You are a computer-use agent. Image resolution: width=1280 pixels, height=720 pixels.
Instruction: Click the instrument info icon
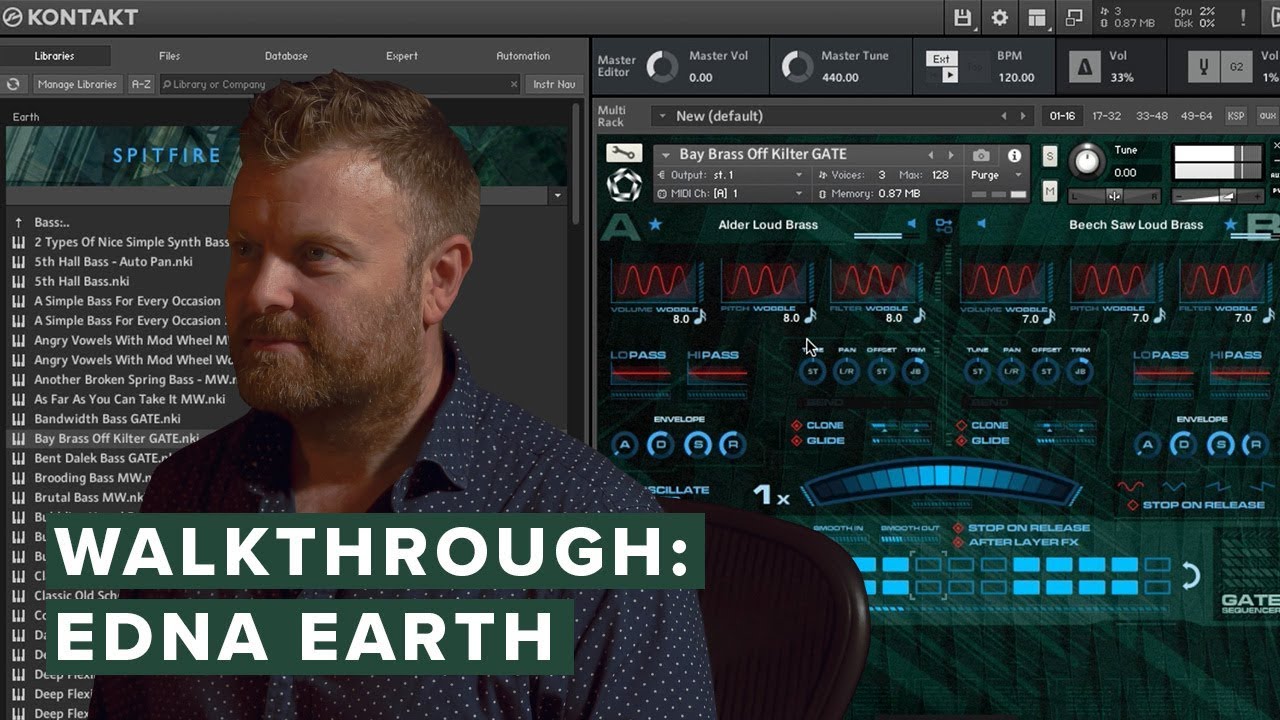(x=1014, y=155)
